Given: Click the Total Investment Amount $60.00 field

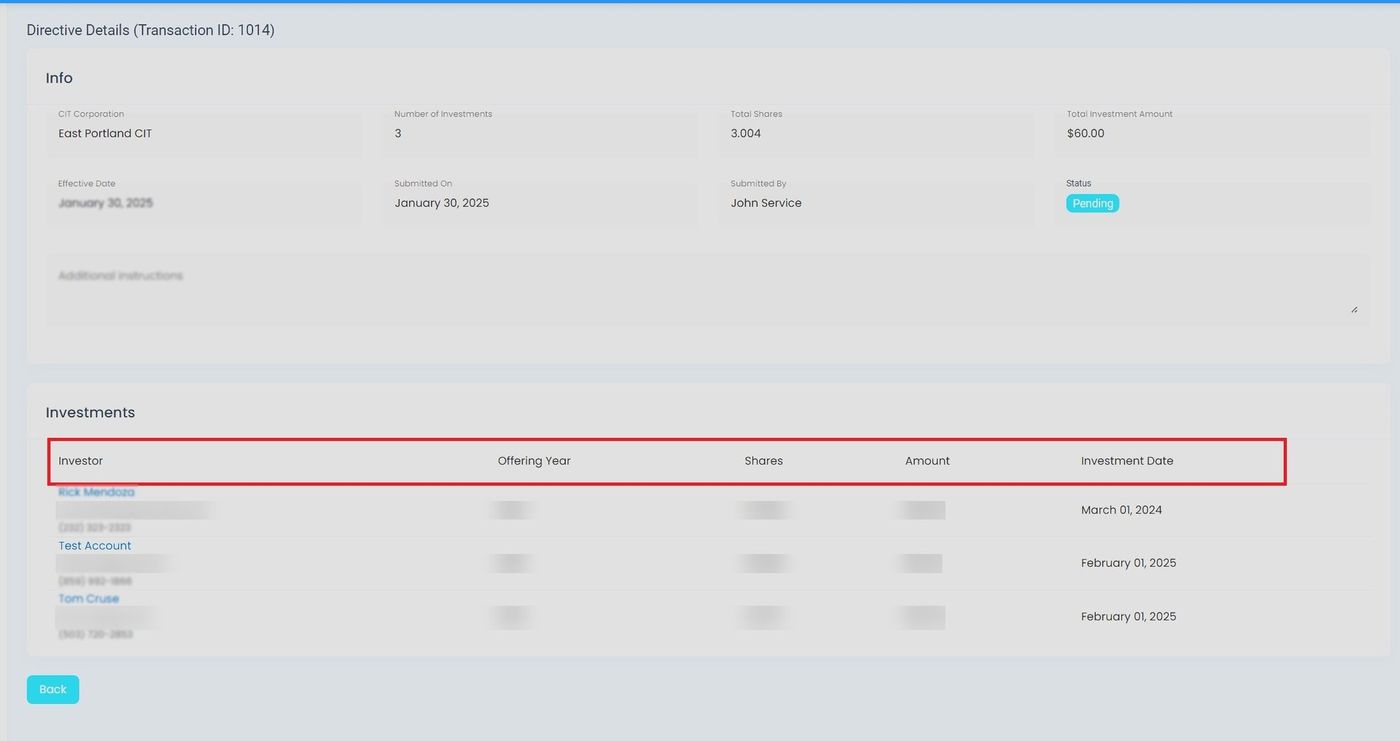Looking at the screenshot, I should 1212,133.
